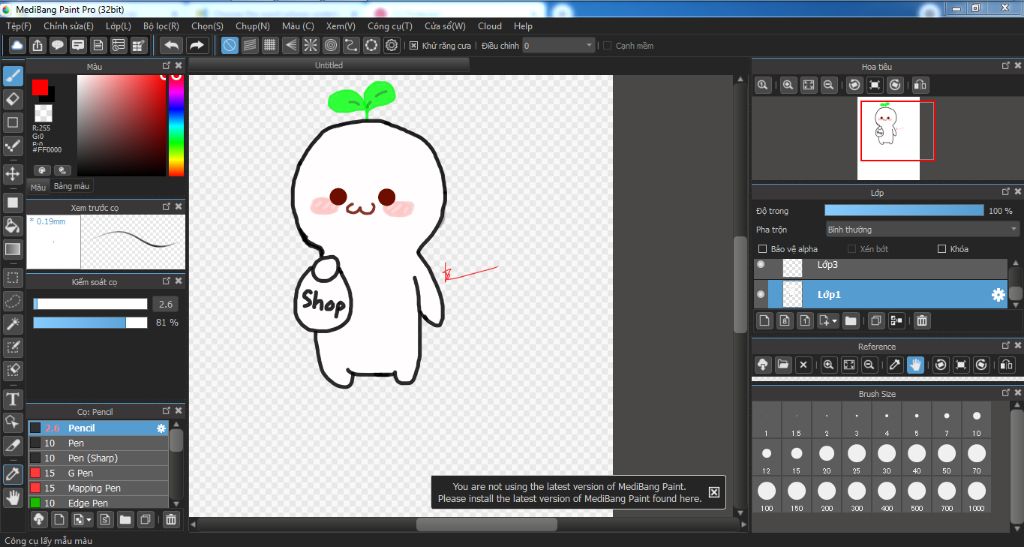Zoom in on the navigator preview

click(x=788, y=85)
